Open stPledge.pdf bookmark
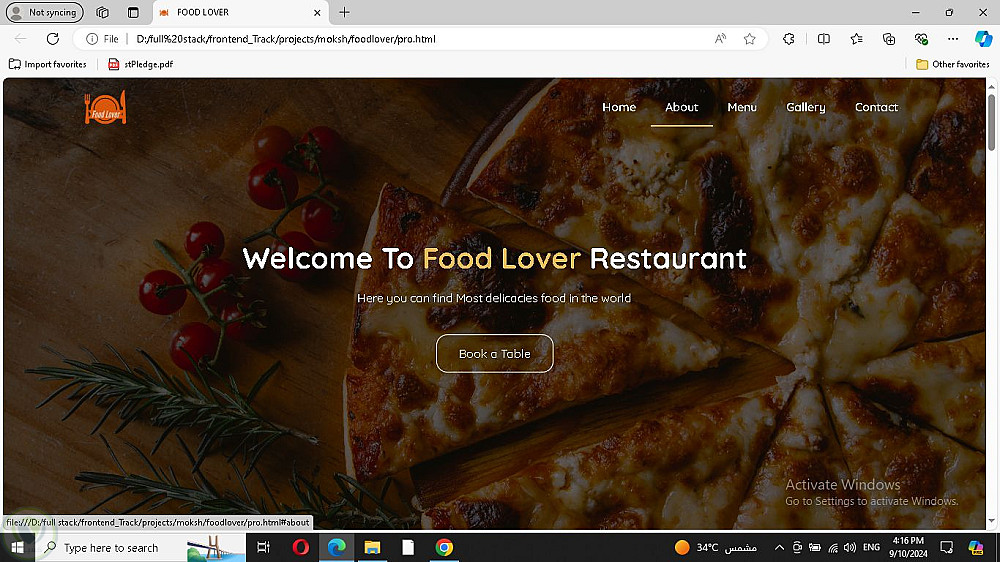 click(140, 64)
